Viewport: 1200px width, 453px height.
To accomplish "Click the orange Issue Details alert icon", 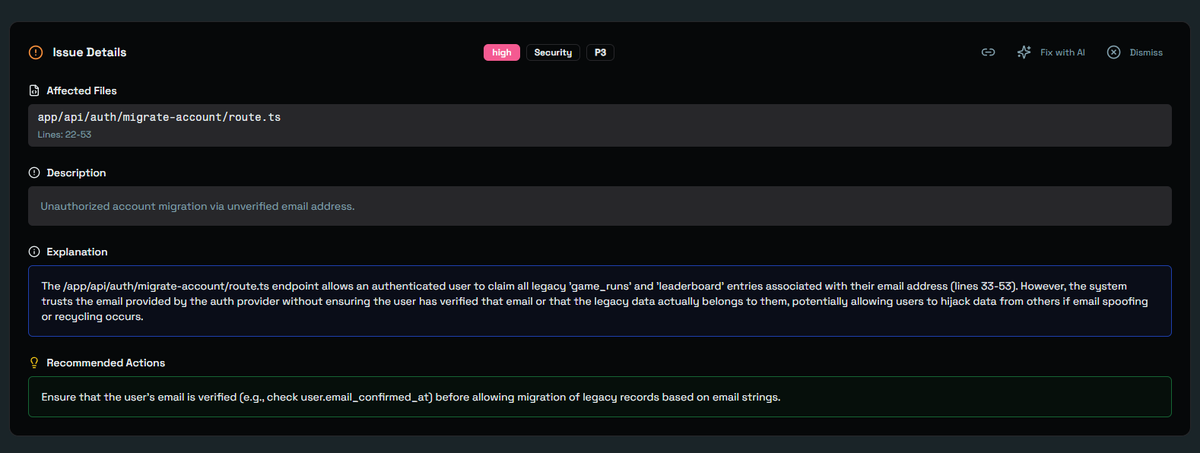I will click(36, 52).
